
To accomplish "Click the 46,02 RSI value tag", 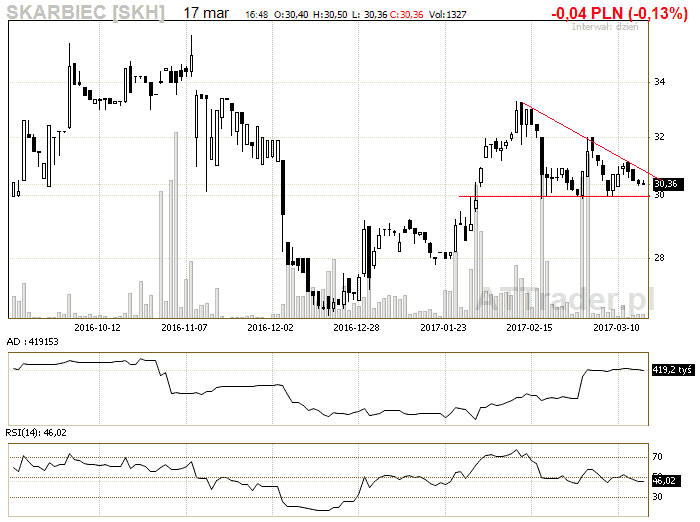I will click(665, 481).
